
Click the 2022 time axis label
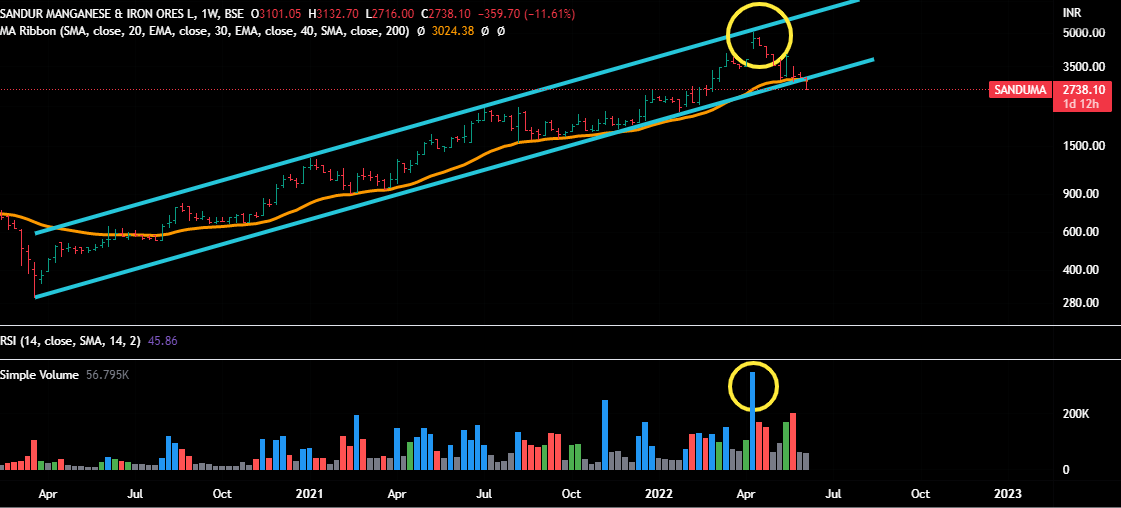(658, 494)
